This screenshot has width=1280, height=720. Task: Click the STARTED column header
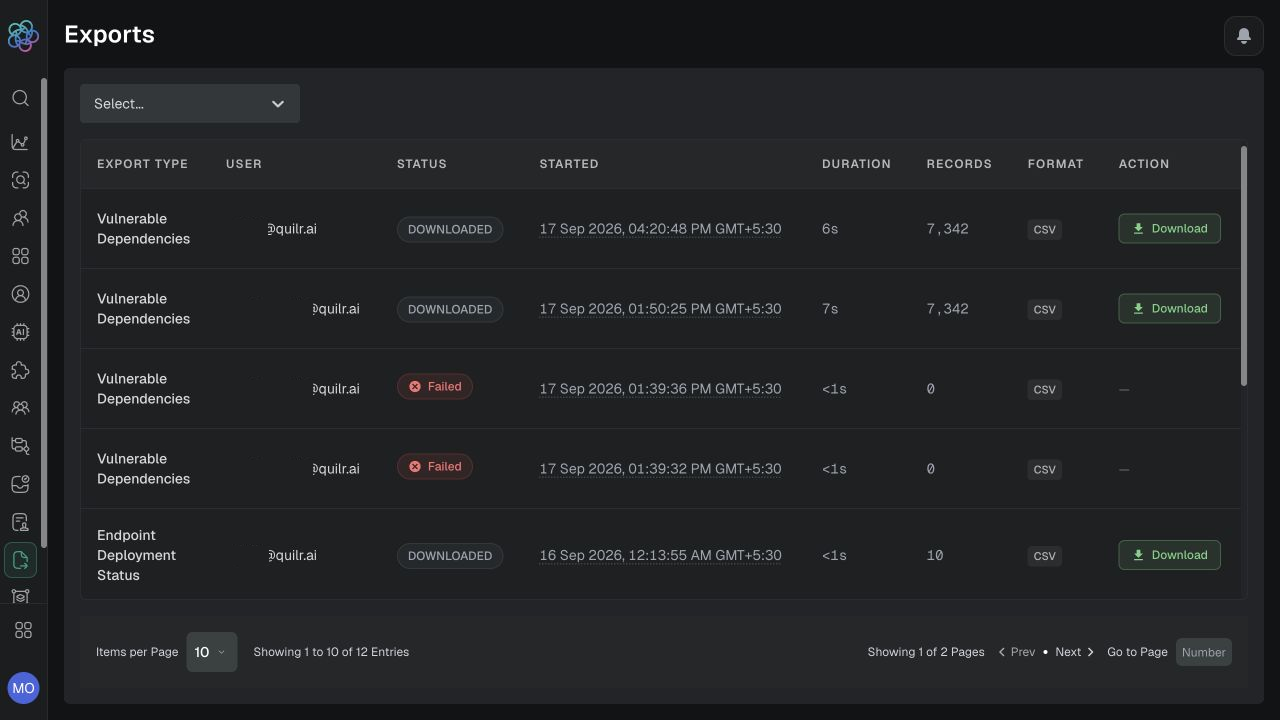pyautogui.click(x=569, y=164)
